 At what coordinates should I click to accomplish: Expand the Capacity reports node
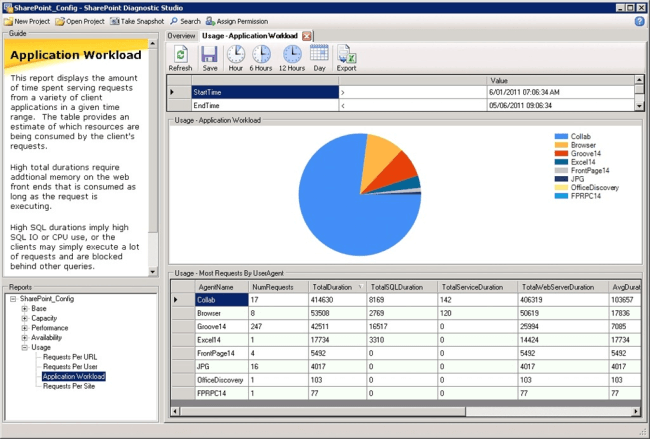click(24, 318)
